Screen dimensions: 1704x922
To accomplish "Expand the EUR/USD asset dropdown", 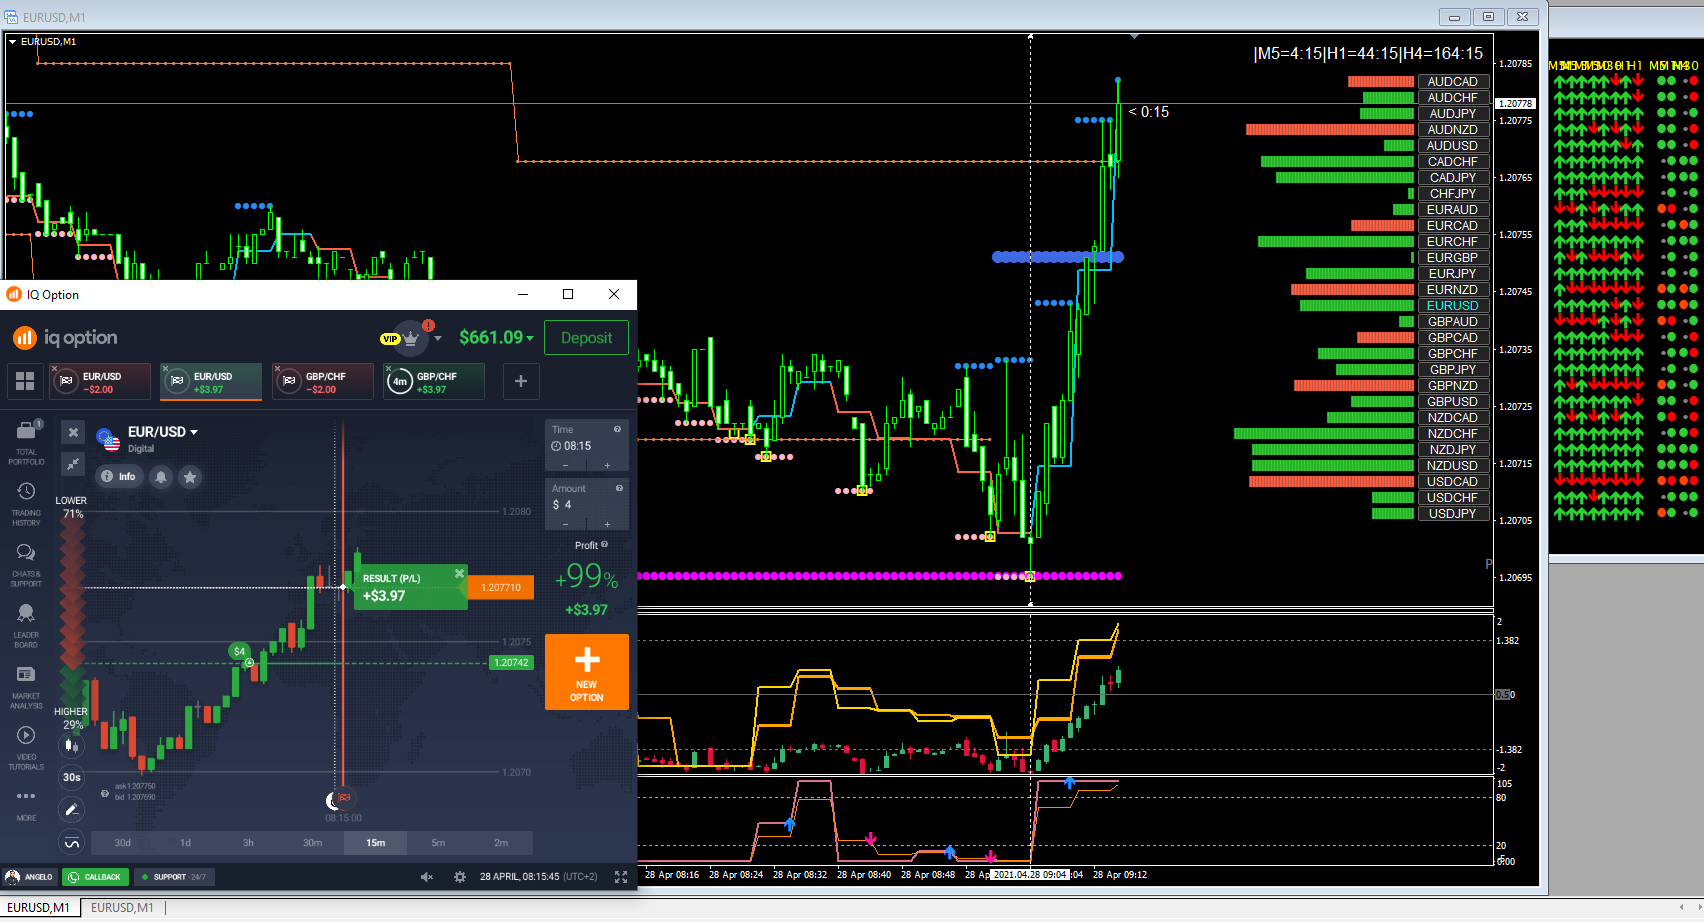I will click(194, 433).
